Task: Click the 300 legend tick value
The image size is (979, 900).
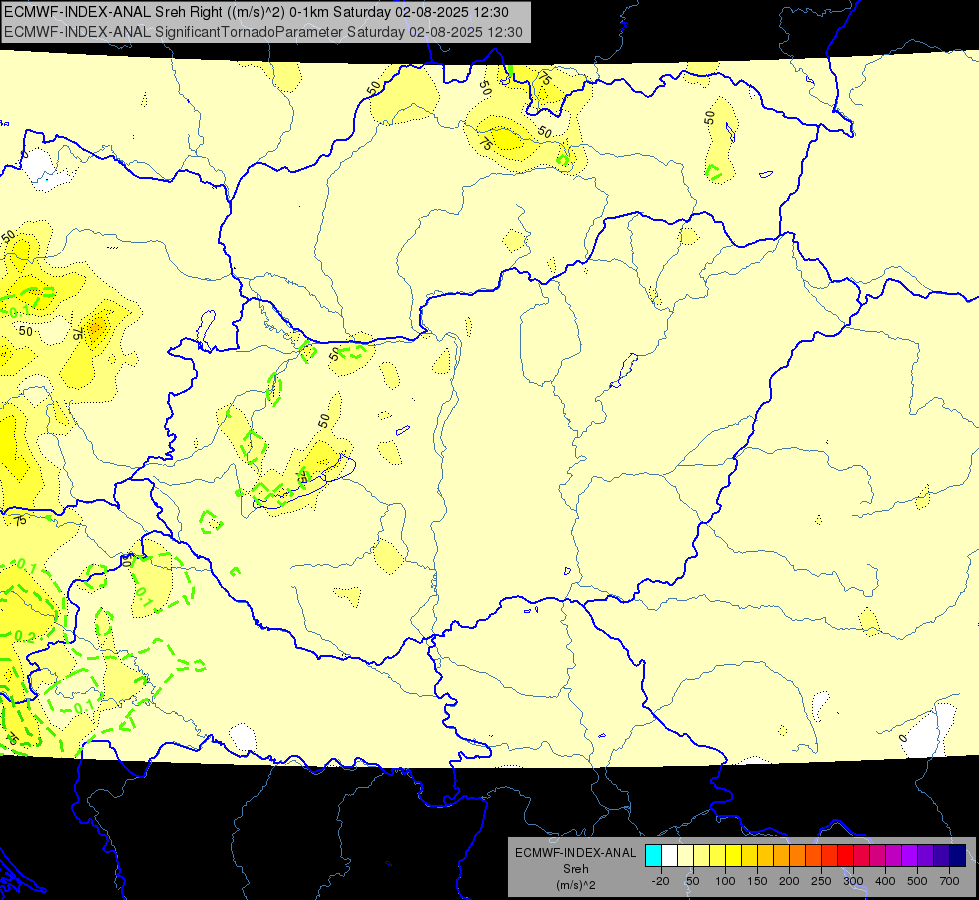Action: 854,881
